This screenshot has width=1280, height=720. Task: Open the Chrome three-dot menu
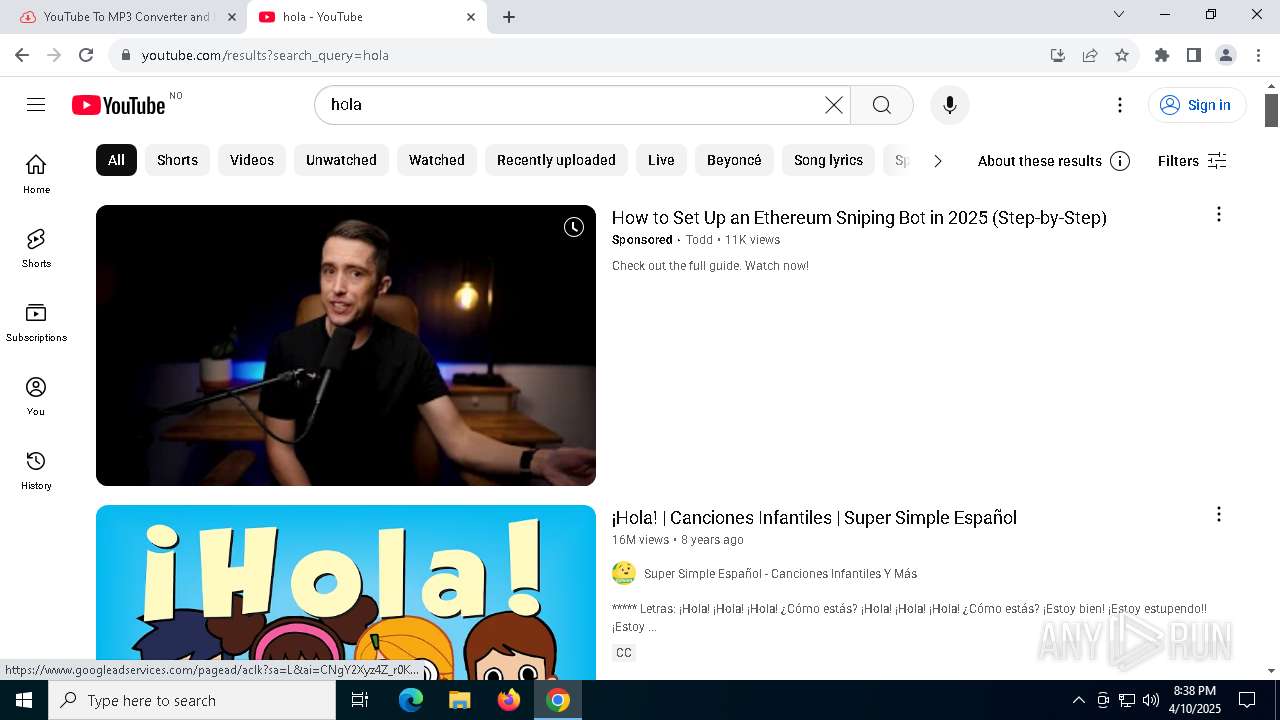(1258, 55)
